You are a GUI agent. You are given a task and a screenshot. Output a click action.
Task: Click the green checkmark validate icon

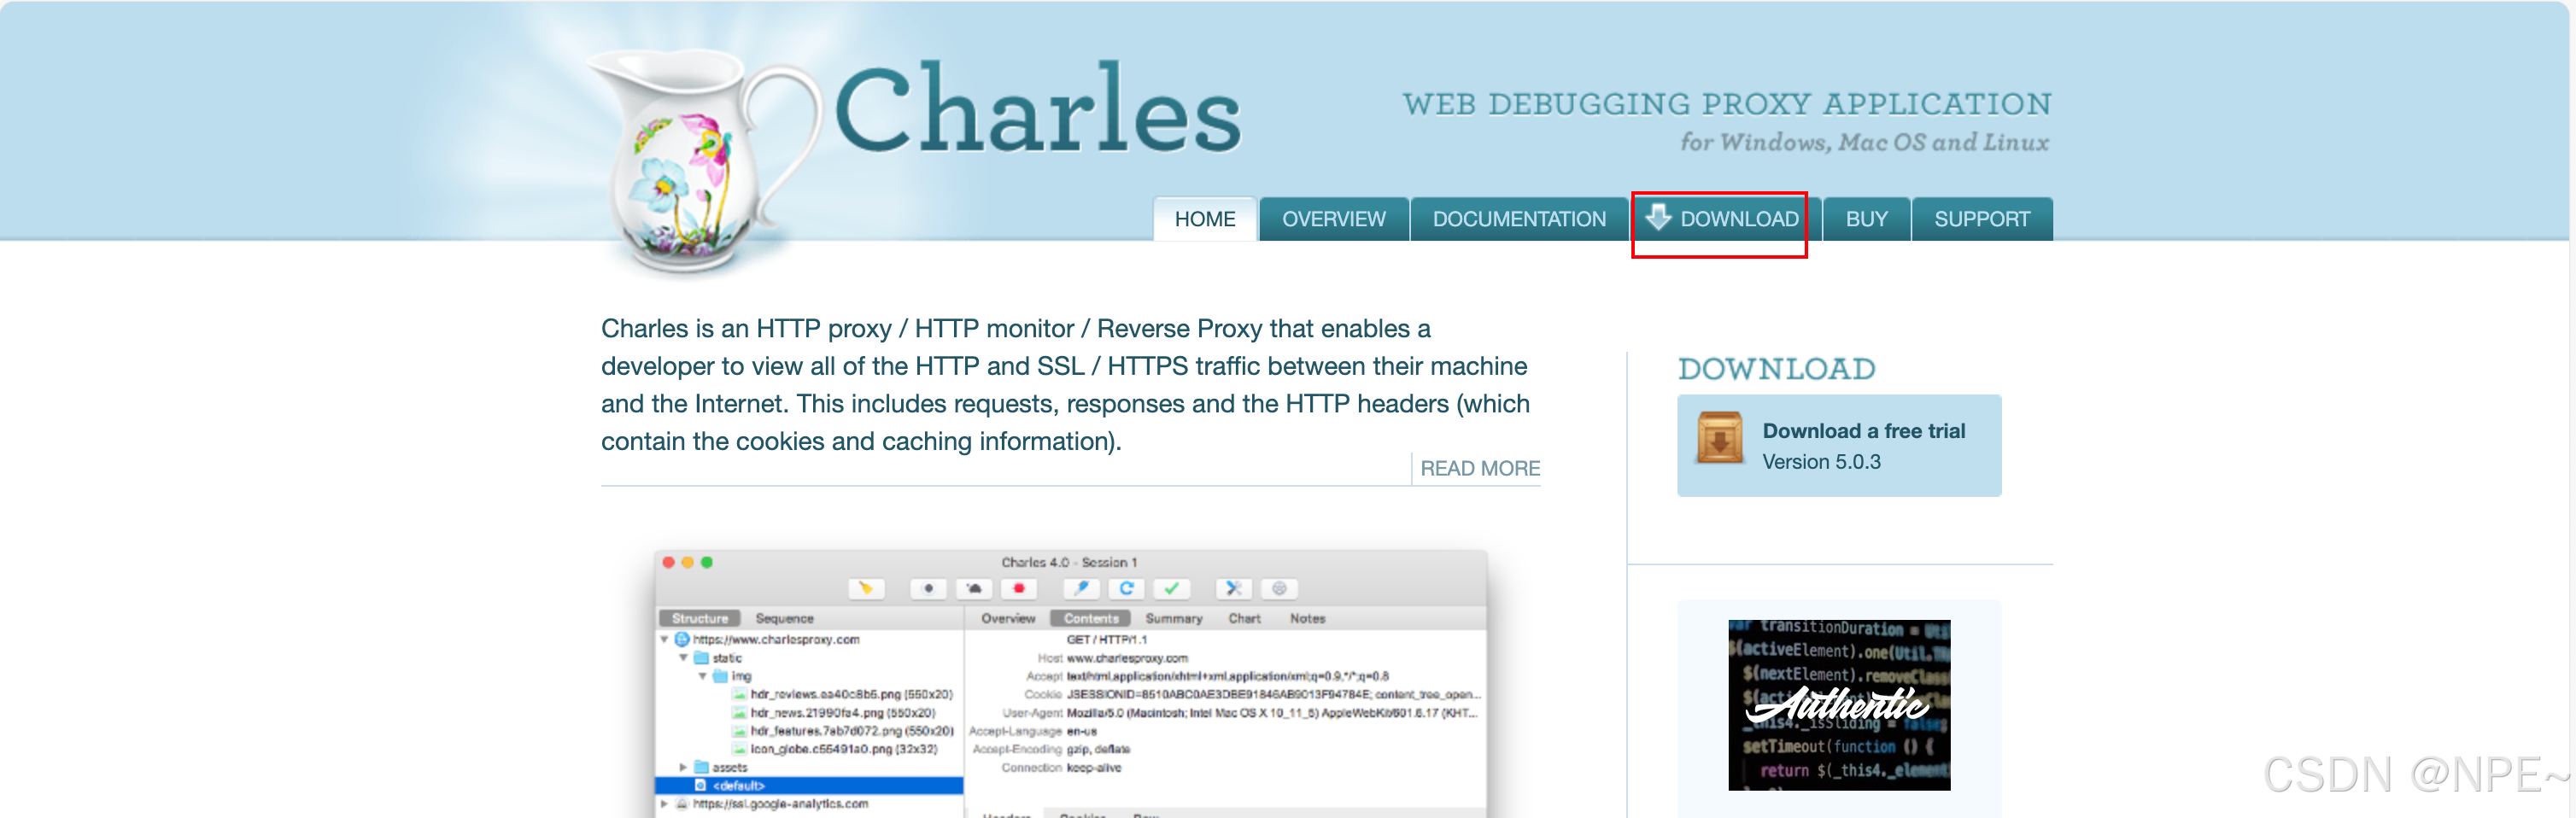click(x=1171, y=589)
